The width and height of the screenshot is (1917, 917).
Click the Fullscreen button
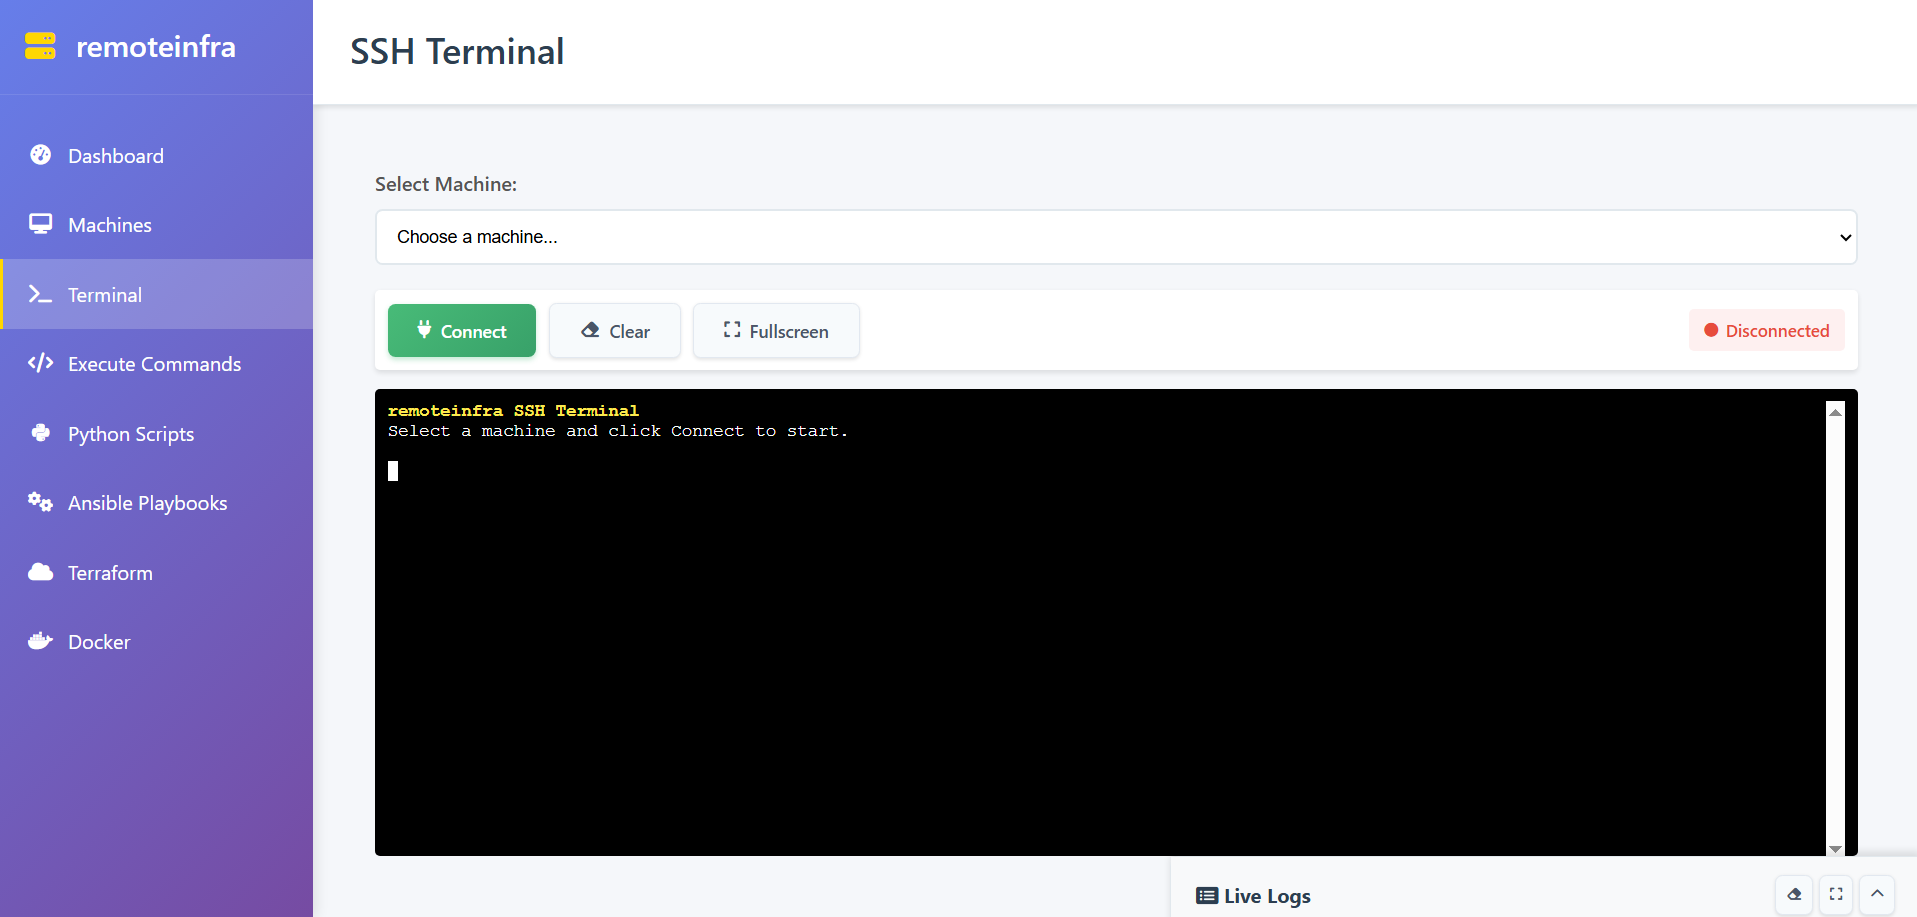(x=776, y=330)
